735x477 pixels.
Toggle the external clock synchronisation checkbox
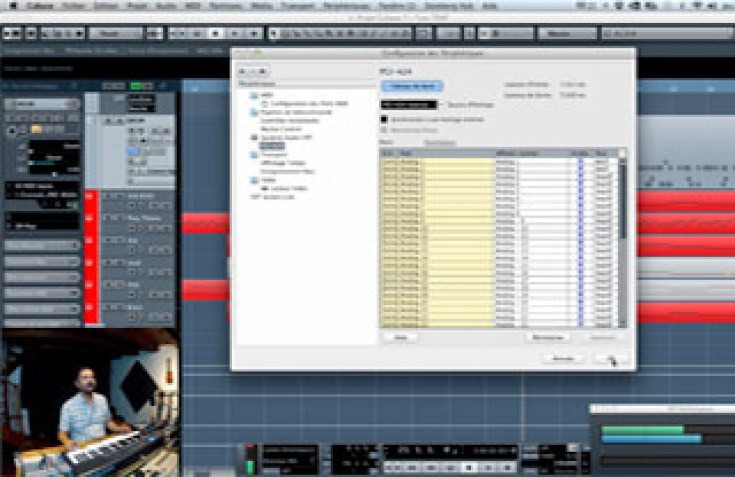384,119
